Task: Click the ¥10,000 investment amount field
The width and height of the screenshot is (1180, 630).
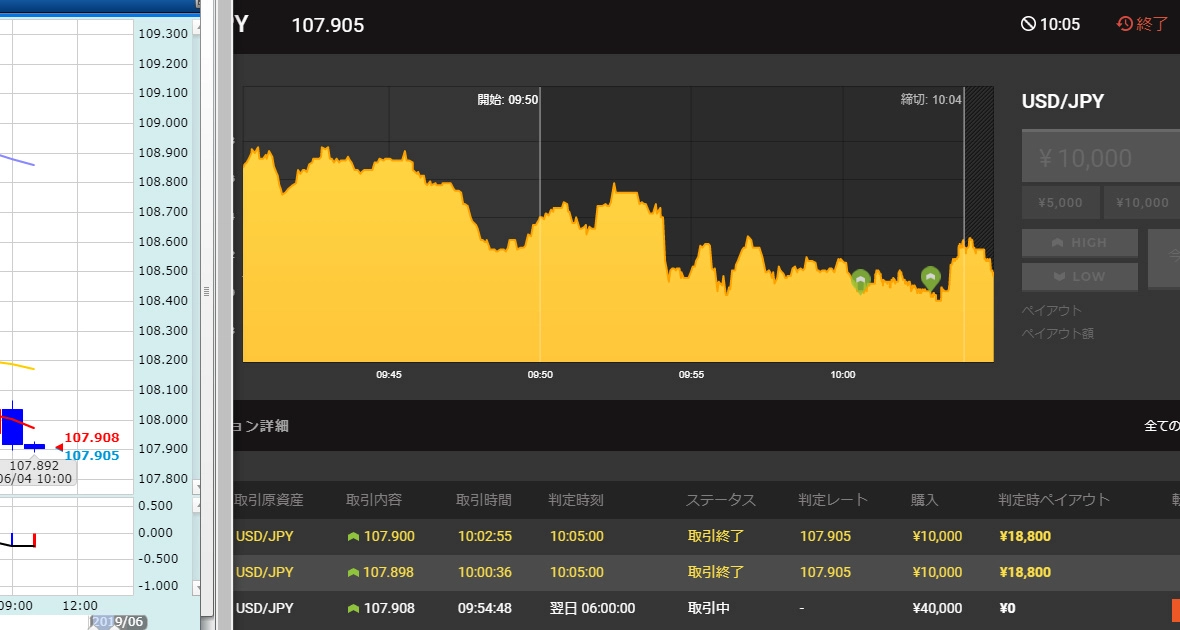Action: [1100, 158]
